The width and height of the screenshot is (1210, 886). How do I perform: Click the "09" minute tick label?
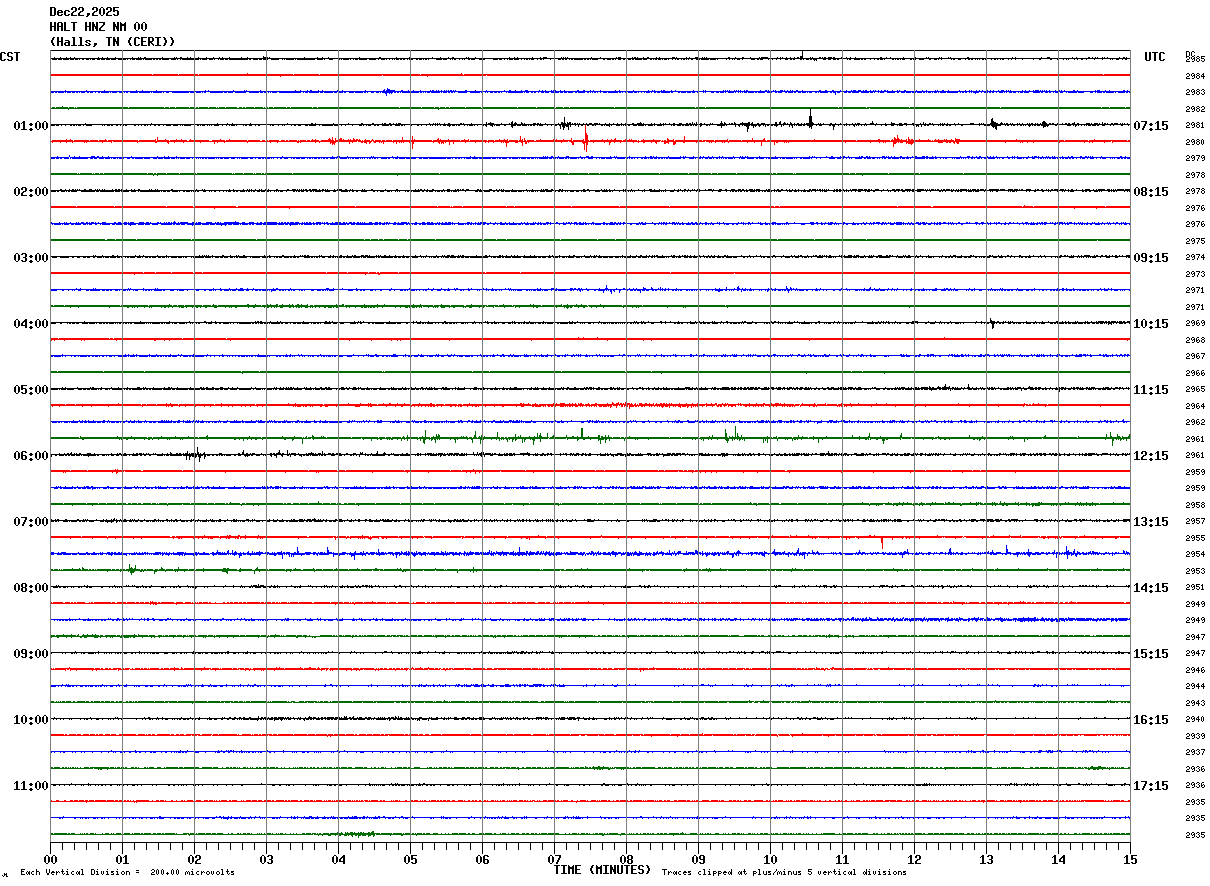(698, 859)
